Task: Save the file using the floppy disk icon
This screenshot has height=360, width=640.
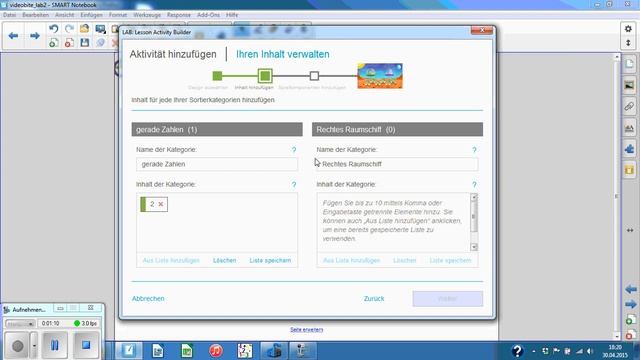Action: point(84,42)
